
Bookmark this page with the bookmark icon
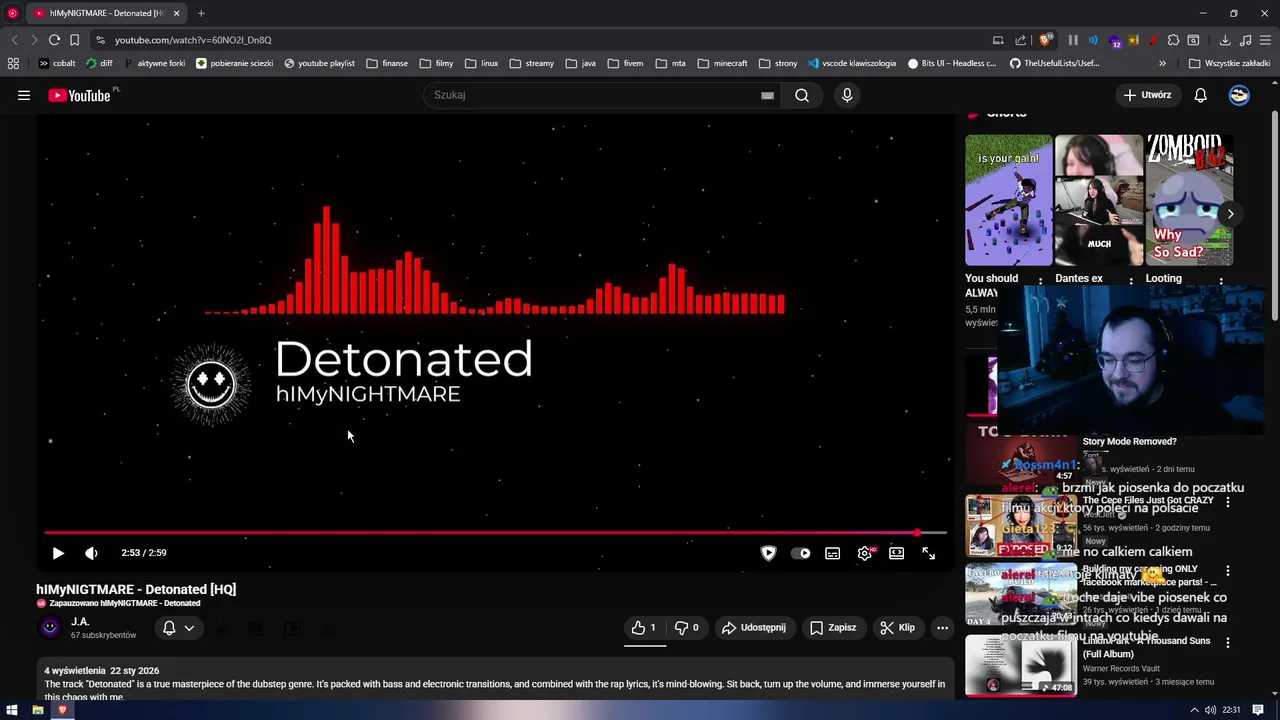click(x=74, y=40)
